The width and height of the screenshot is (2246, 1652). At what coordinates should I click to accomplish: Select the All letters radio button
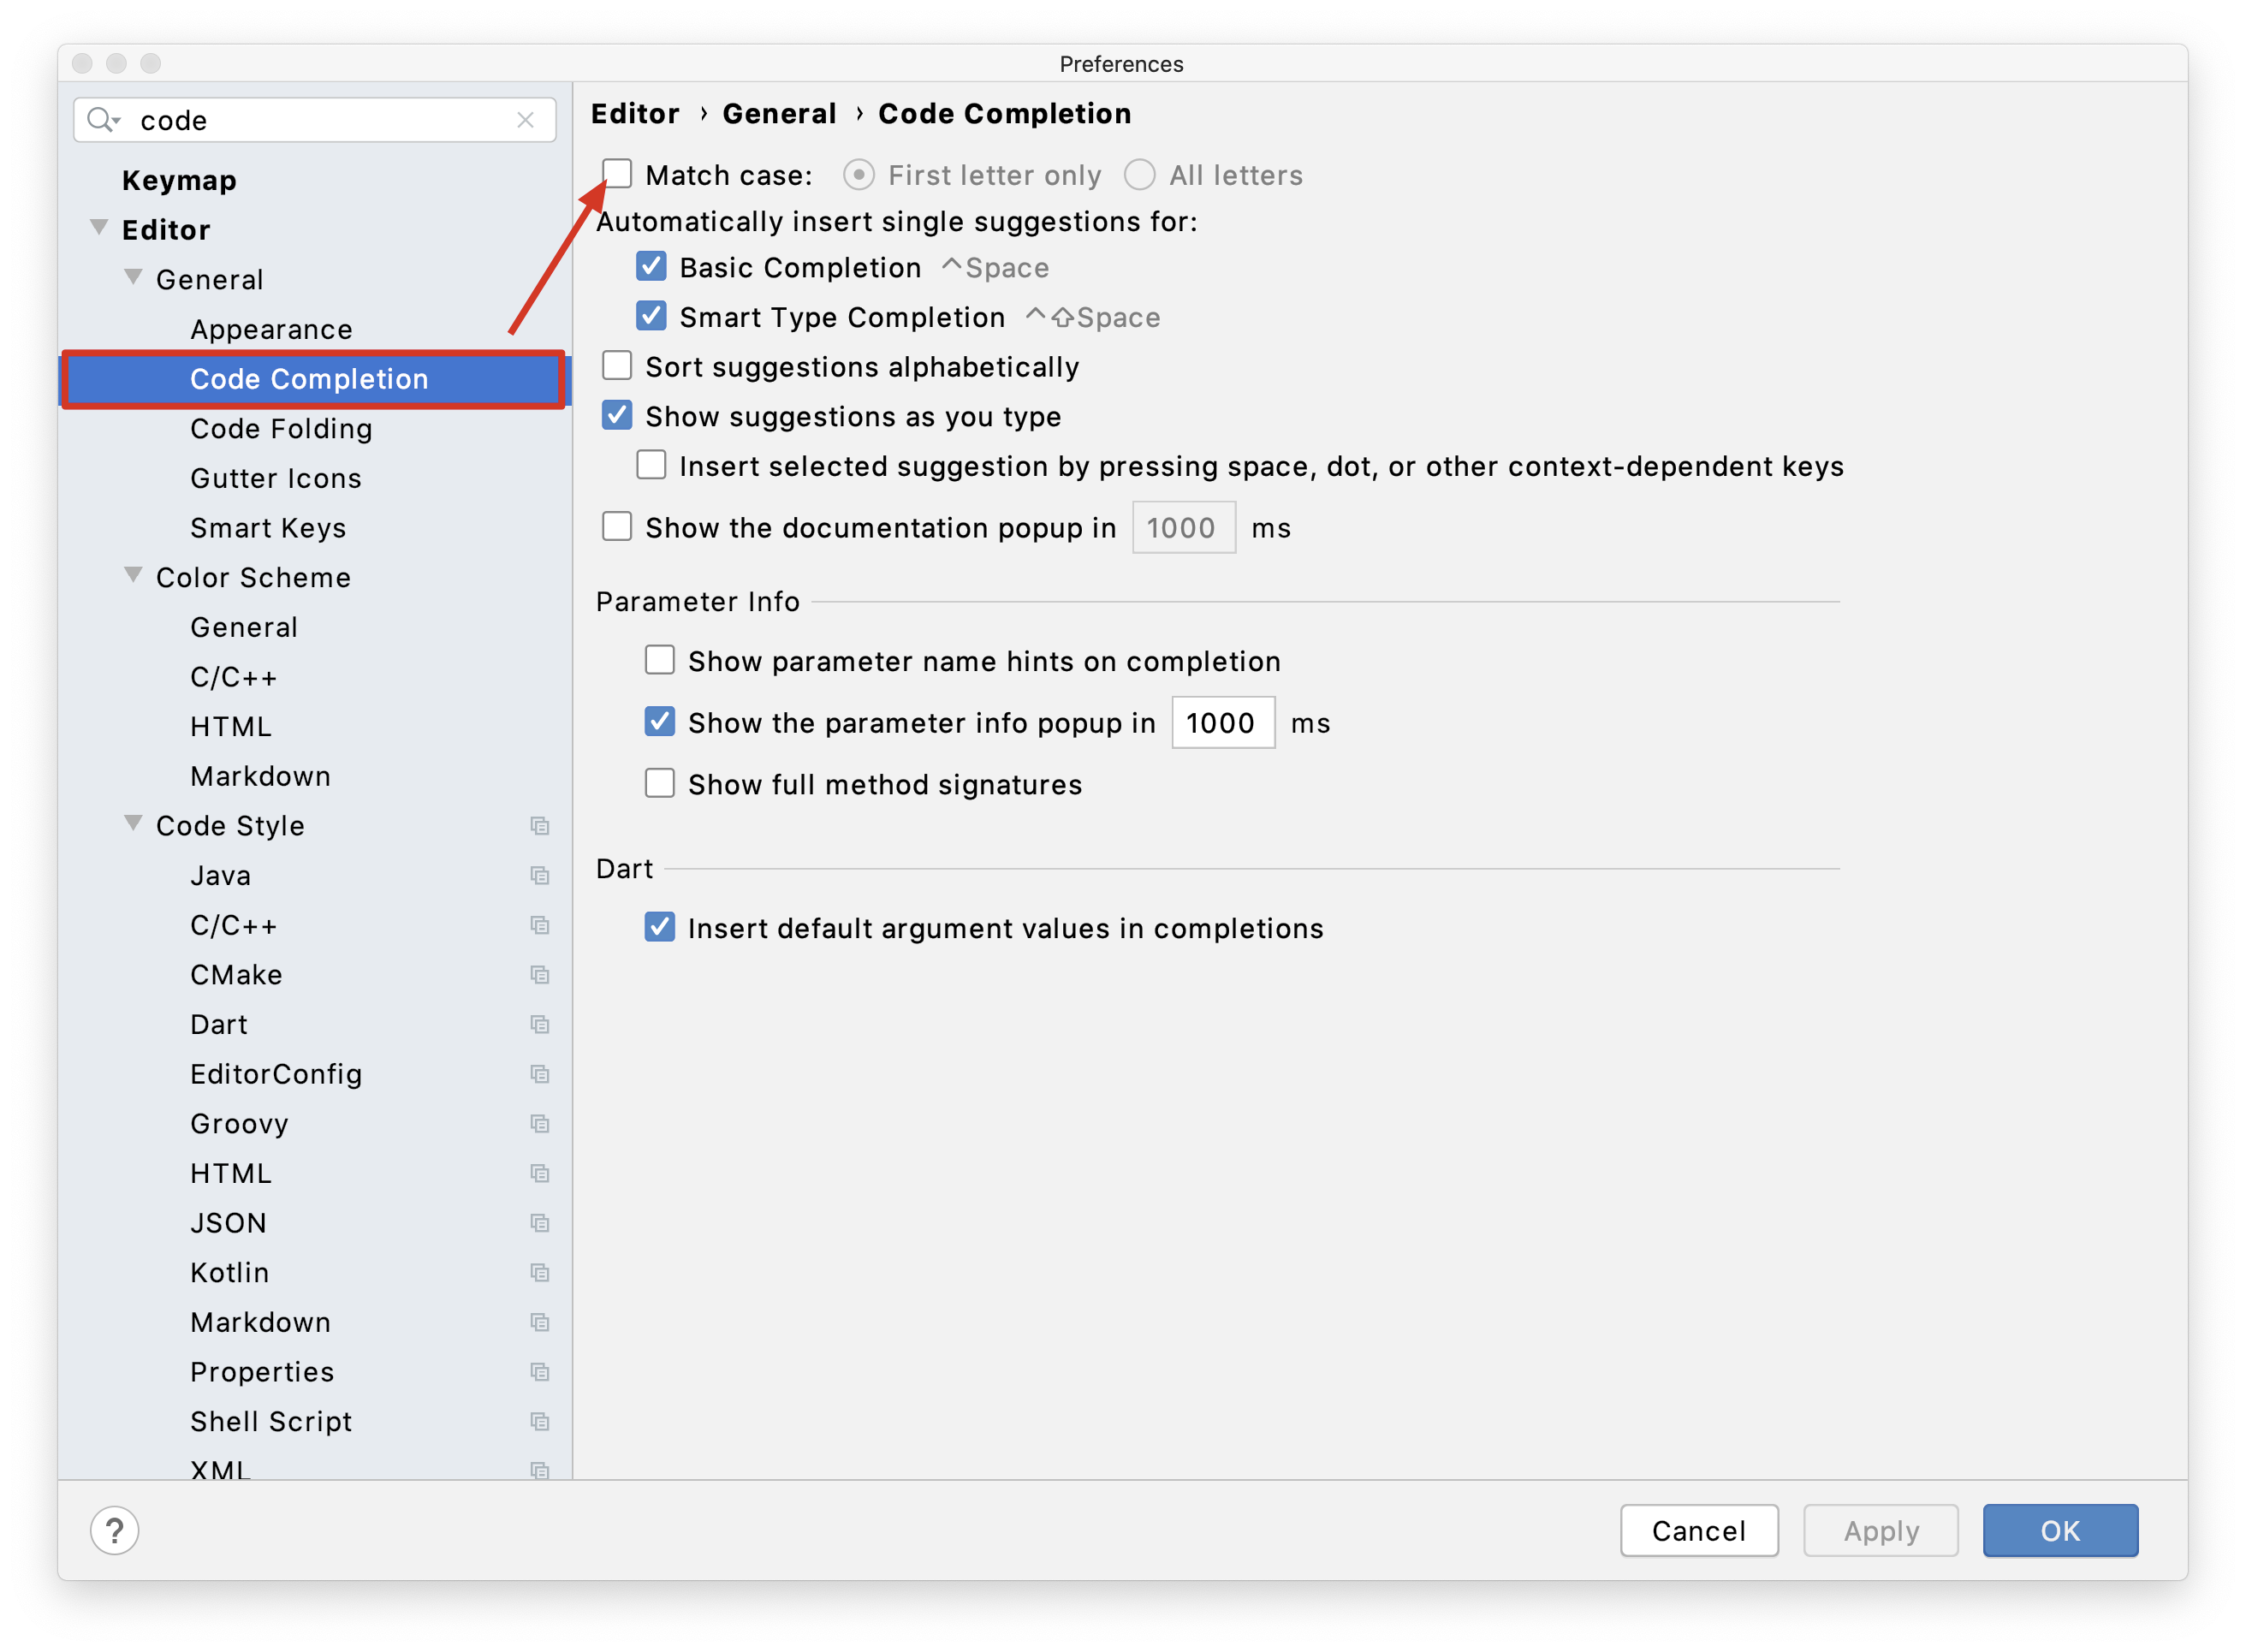coord(1139,175)
